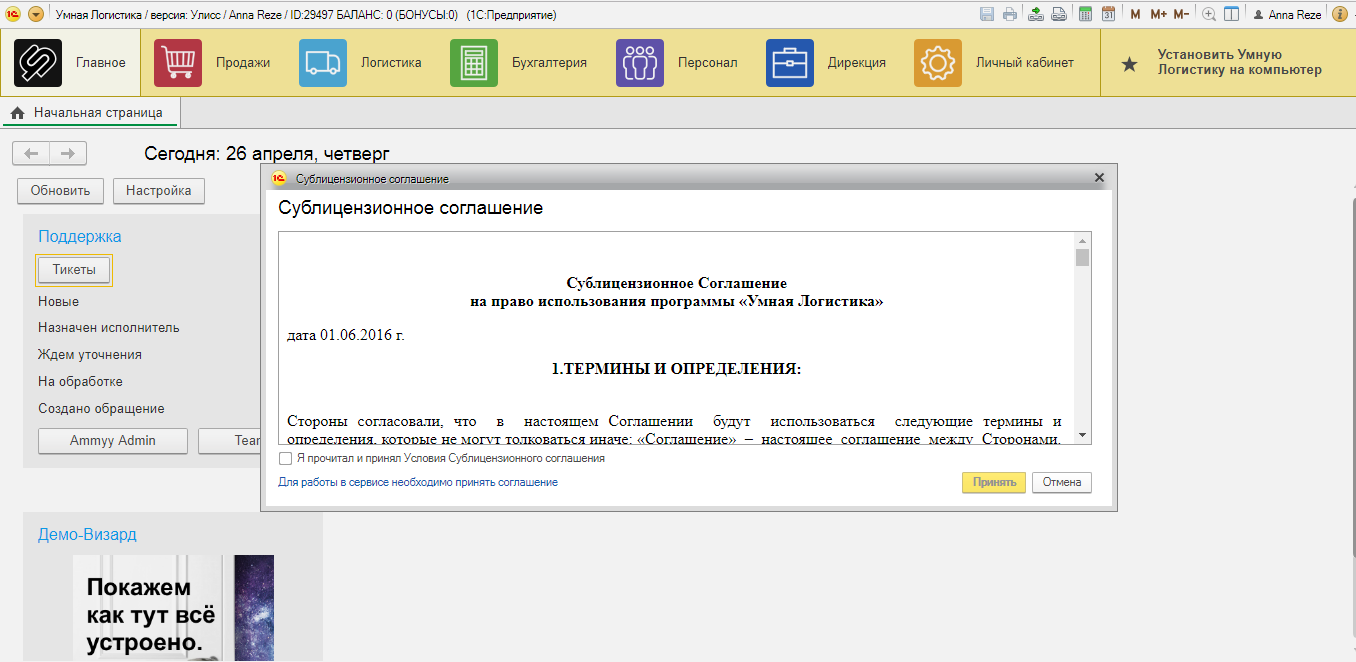
Task: Open the Демо-Визард link
Action: [87, 534]
